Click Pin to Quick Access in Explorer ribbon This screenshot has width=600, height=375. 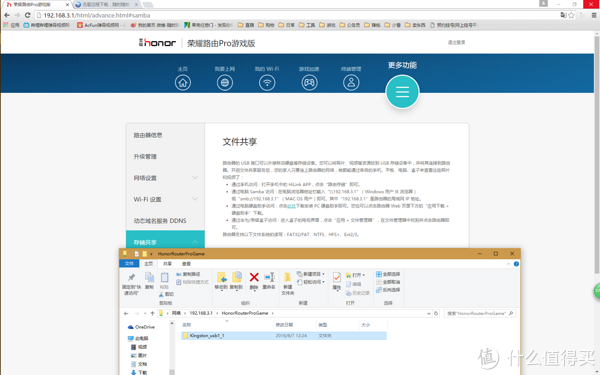click(131, 284)
